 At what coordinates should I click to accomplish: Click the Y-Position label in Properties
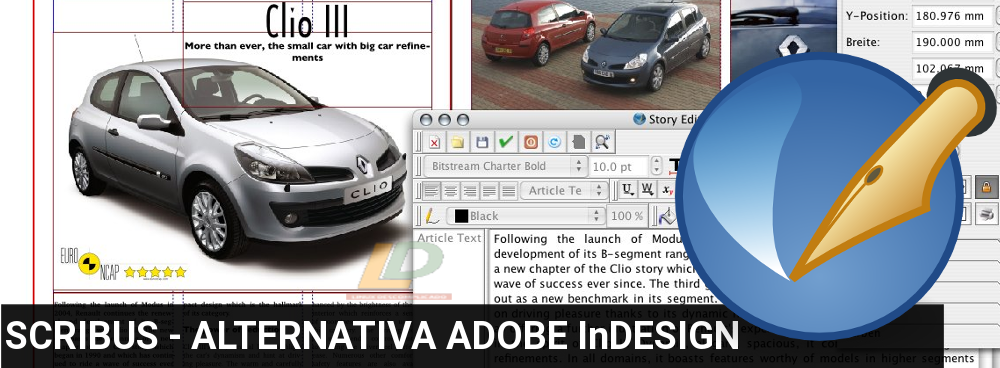point(876,16)
